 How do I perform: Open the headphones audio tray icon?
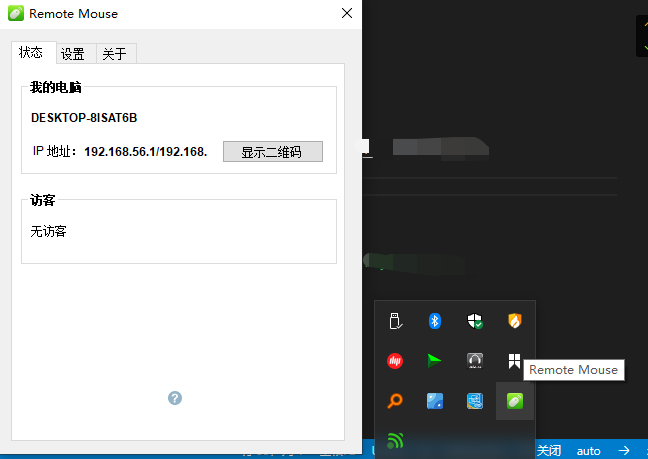pos(474,361)
